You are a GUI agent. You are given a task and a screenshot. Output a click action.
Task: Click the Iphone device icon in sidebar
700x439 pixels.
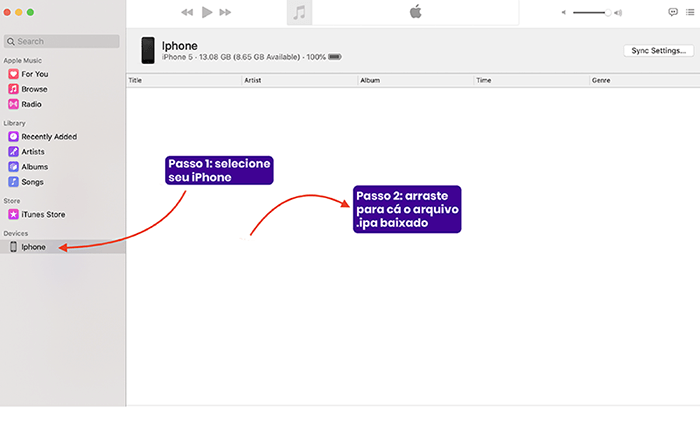point(13,247)
